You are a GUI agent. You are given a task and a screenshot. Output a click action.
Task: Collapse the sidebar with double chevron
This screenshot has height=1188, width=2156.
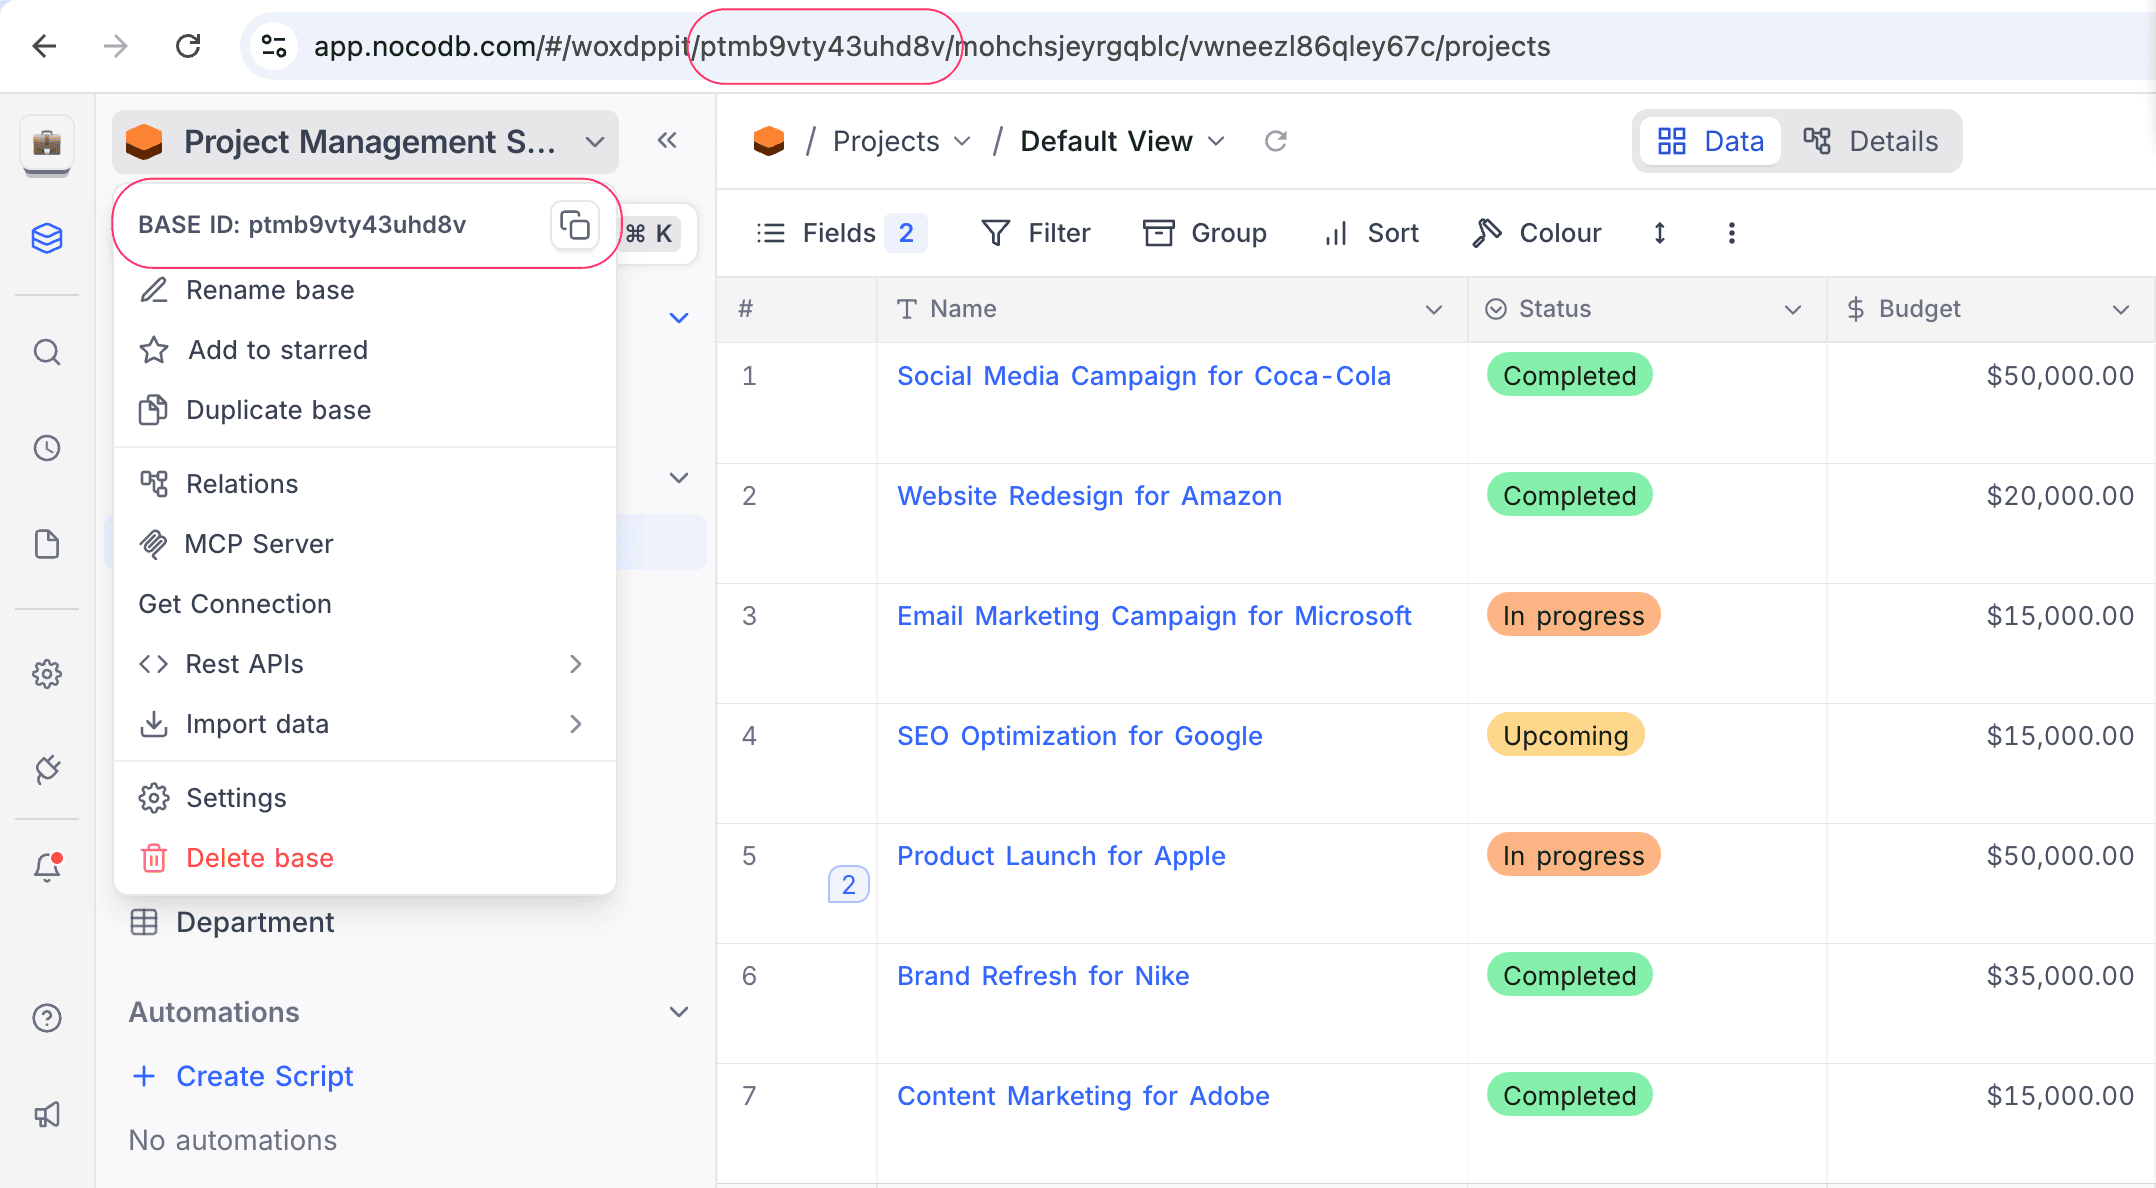click(667, 141)
